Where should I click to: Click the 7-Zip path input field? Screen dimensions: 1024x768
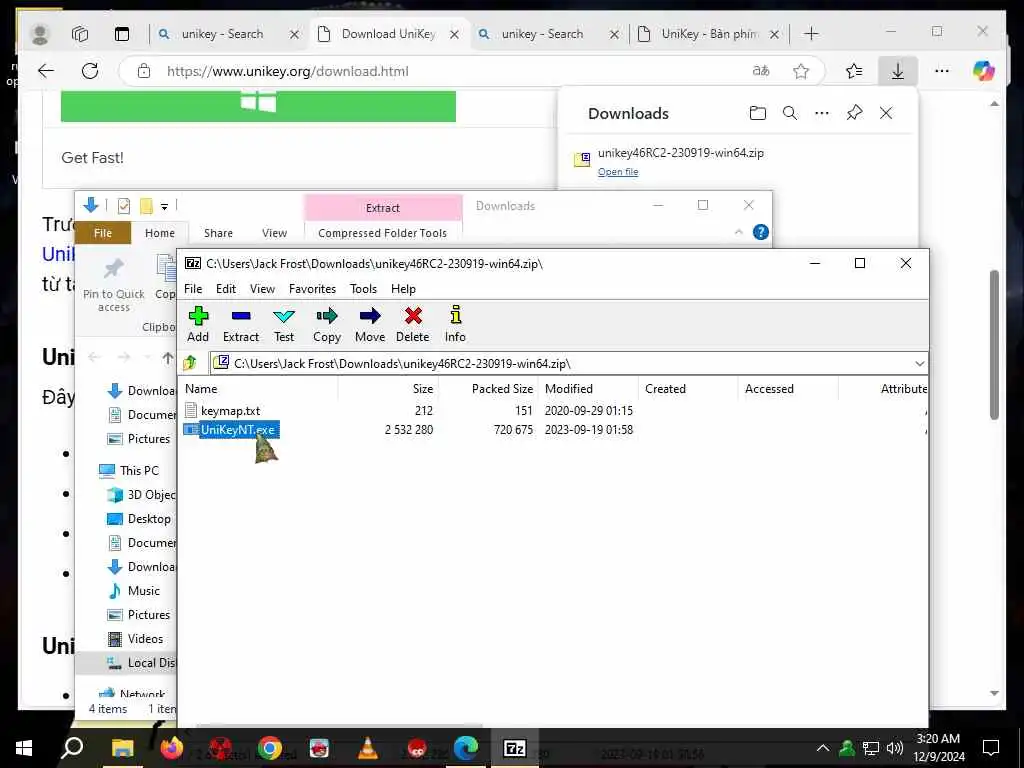(x=568, y=363)
